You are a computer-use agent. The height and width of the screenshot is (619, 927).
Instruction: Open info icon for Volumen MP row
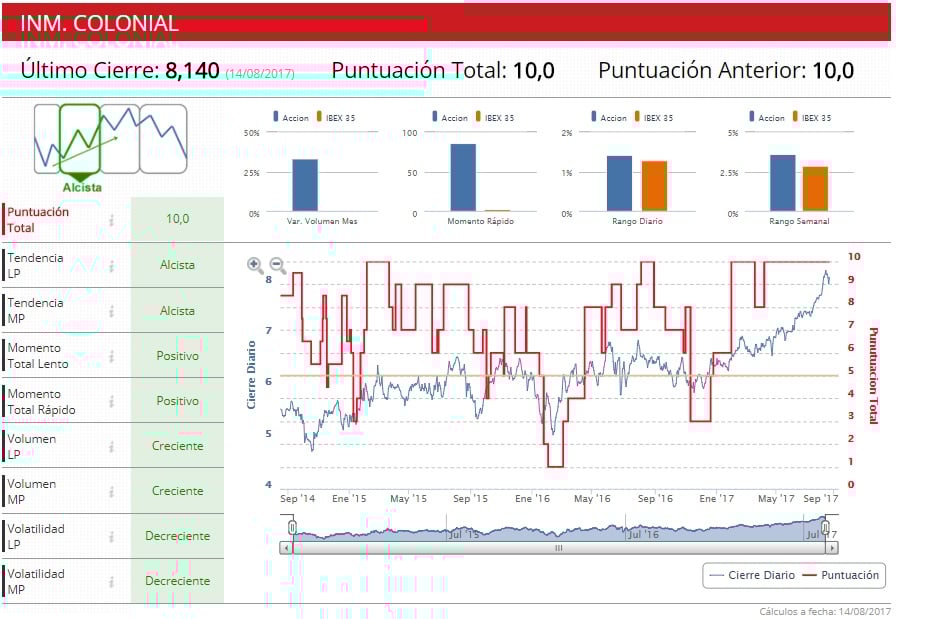click(111, 491)
